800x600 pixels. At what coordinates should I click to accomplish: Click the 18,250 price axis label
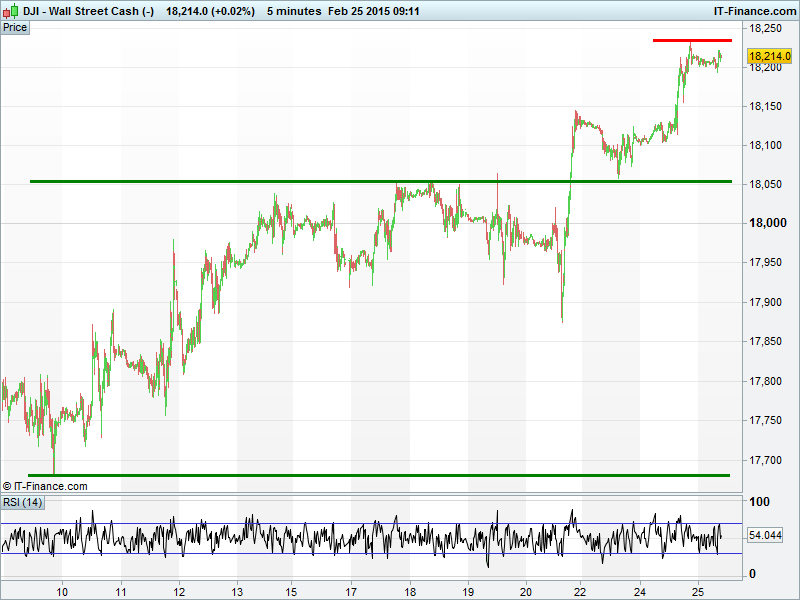coord(765,28)
